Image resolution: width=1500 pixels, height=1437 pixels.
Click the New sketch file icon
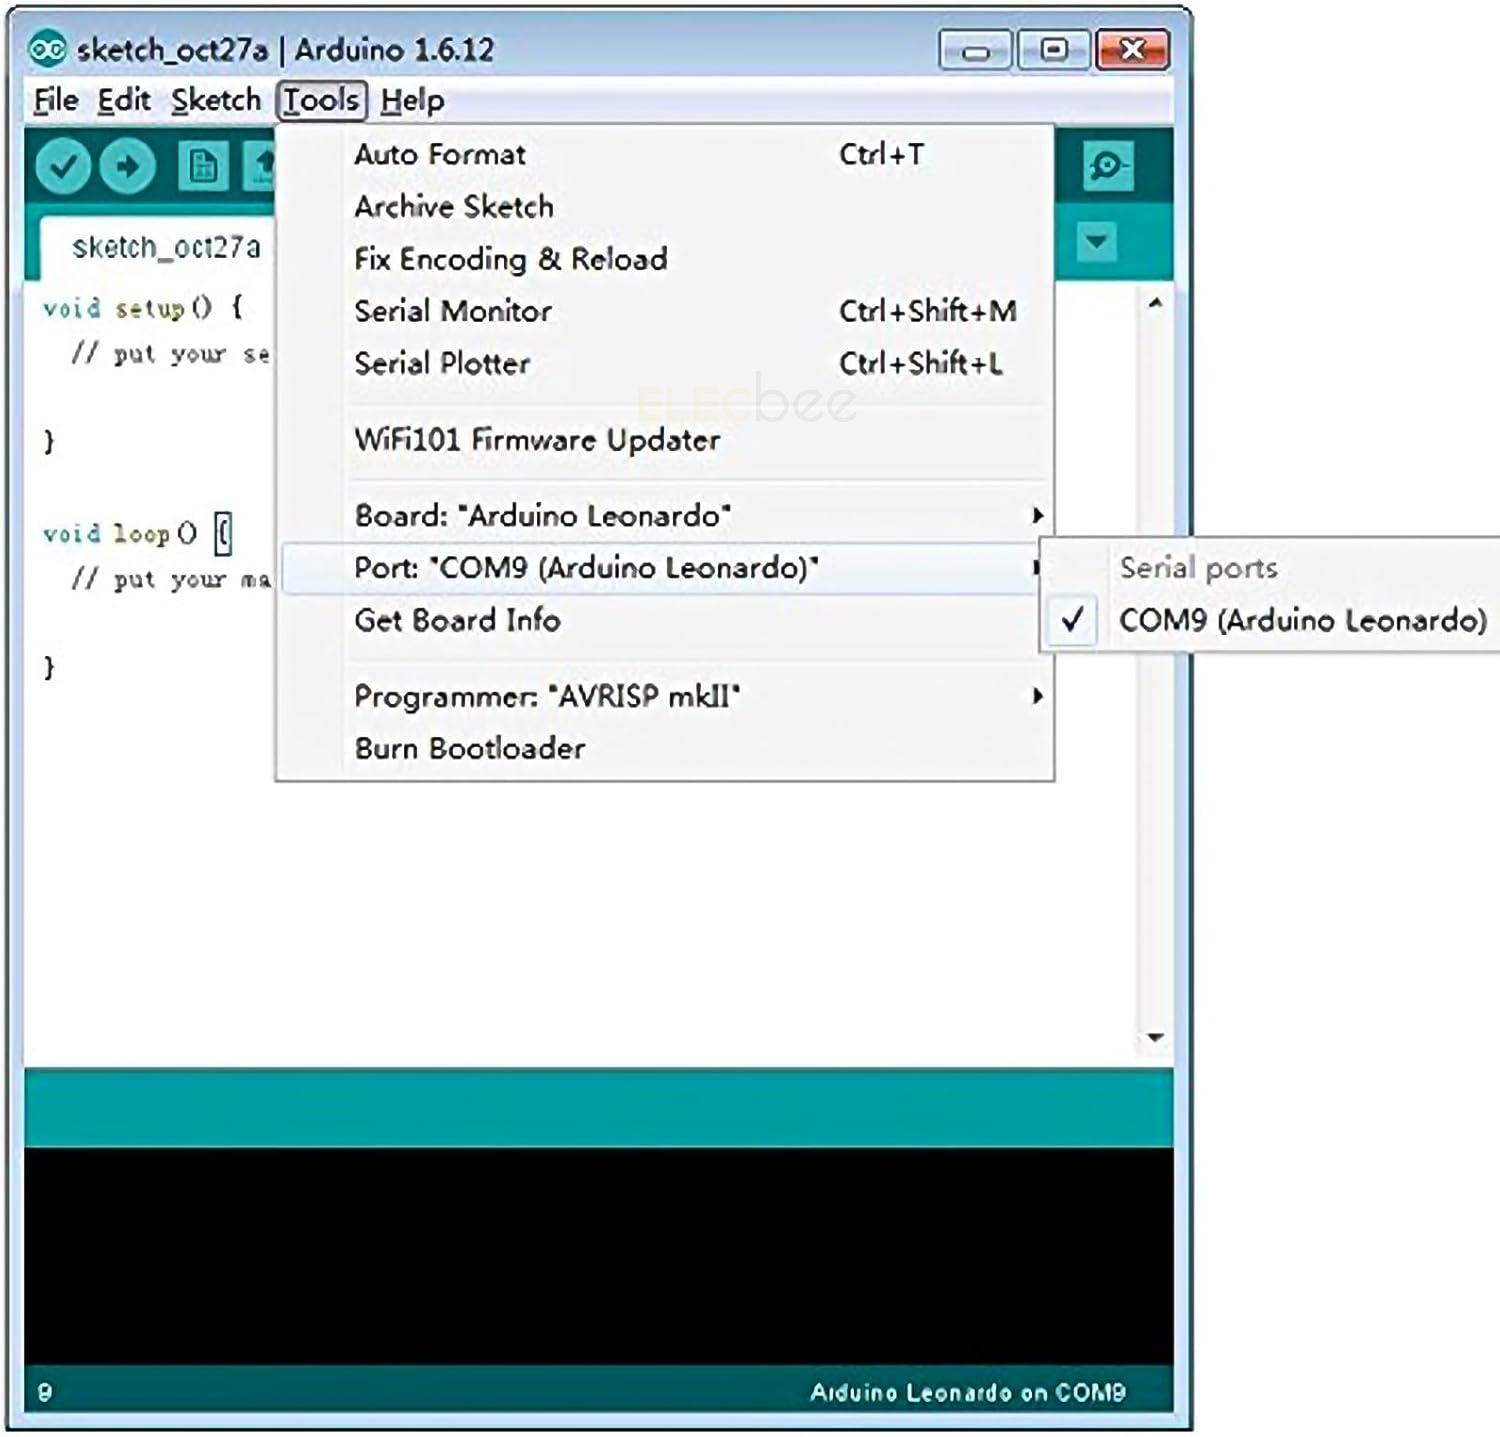(203, 166)
